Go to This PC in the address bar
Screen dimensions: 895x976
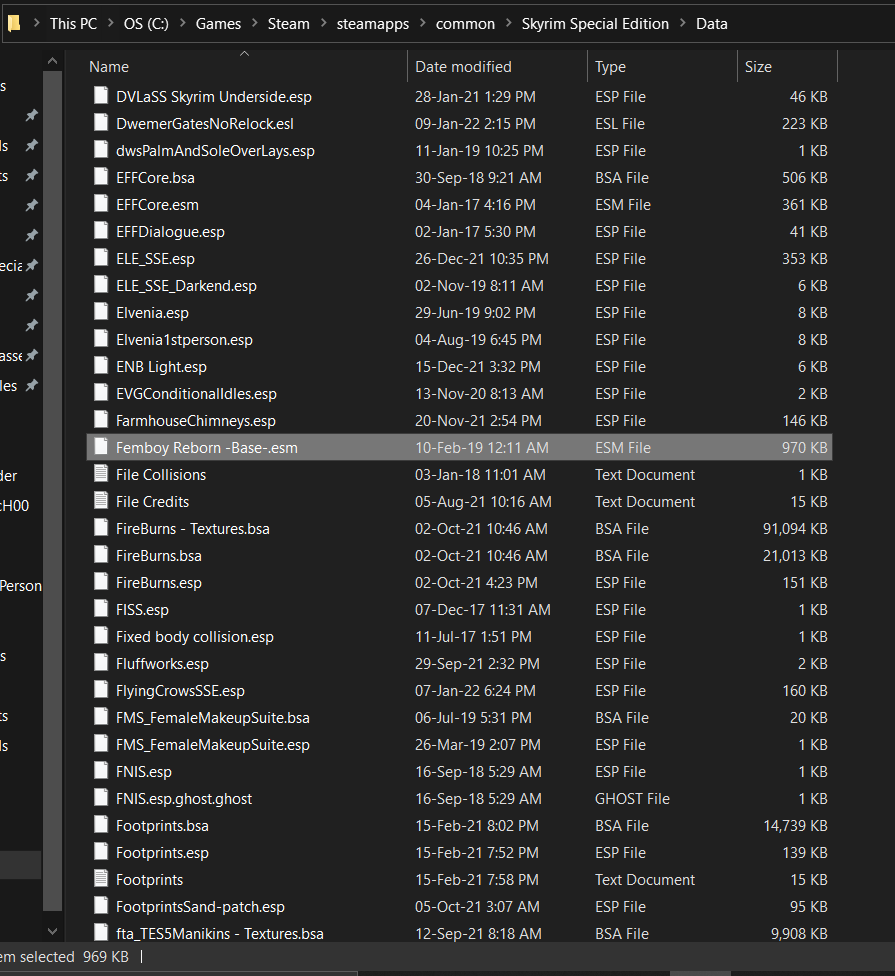pos(73,24)
